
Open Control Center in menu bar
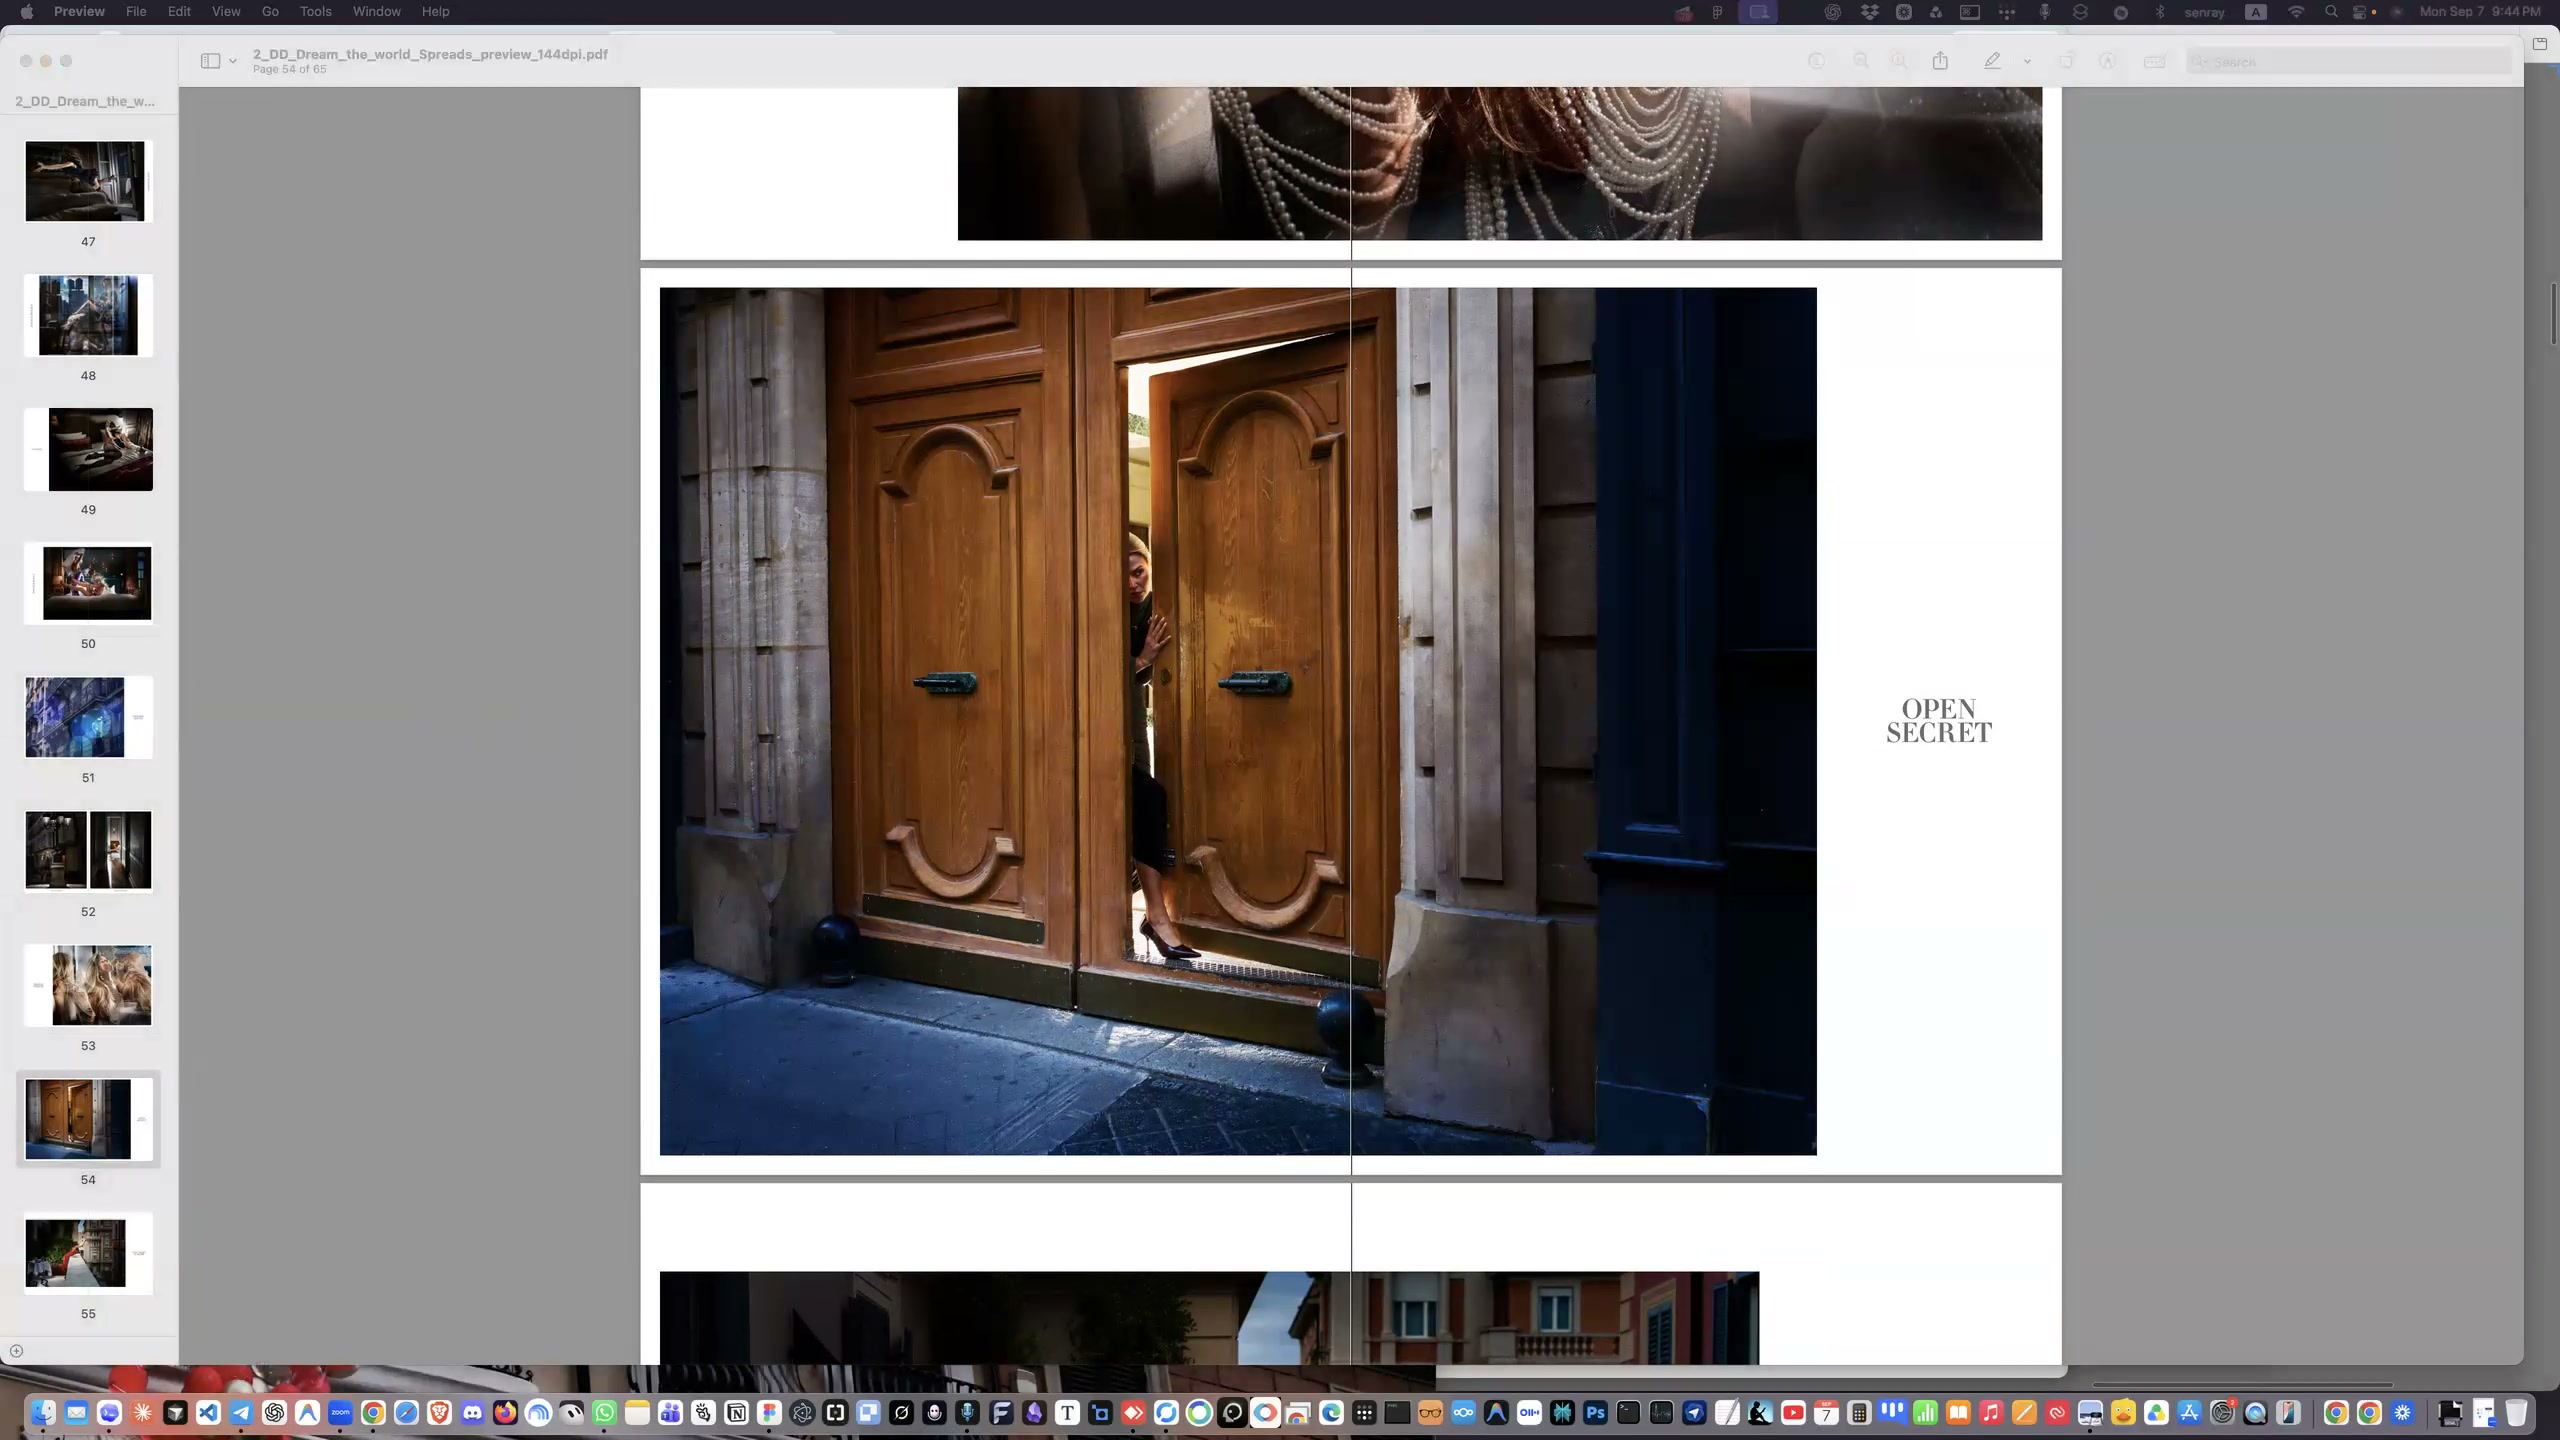[x=2360, y=12]
